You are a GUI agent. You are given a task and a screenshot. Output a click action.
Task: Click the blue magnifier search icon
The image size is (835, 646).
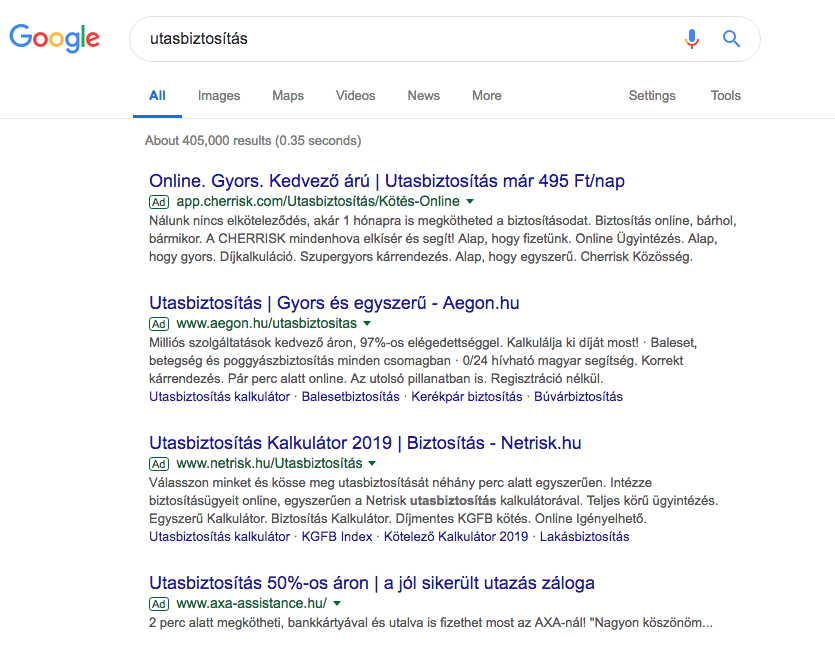click(x=731, y=39)
